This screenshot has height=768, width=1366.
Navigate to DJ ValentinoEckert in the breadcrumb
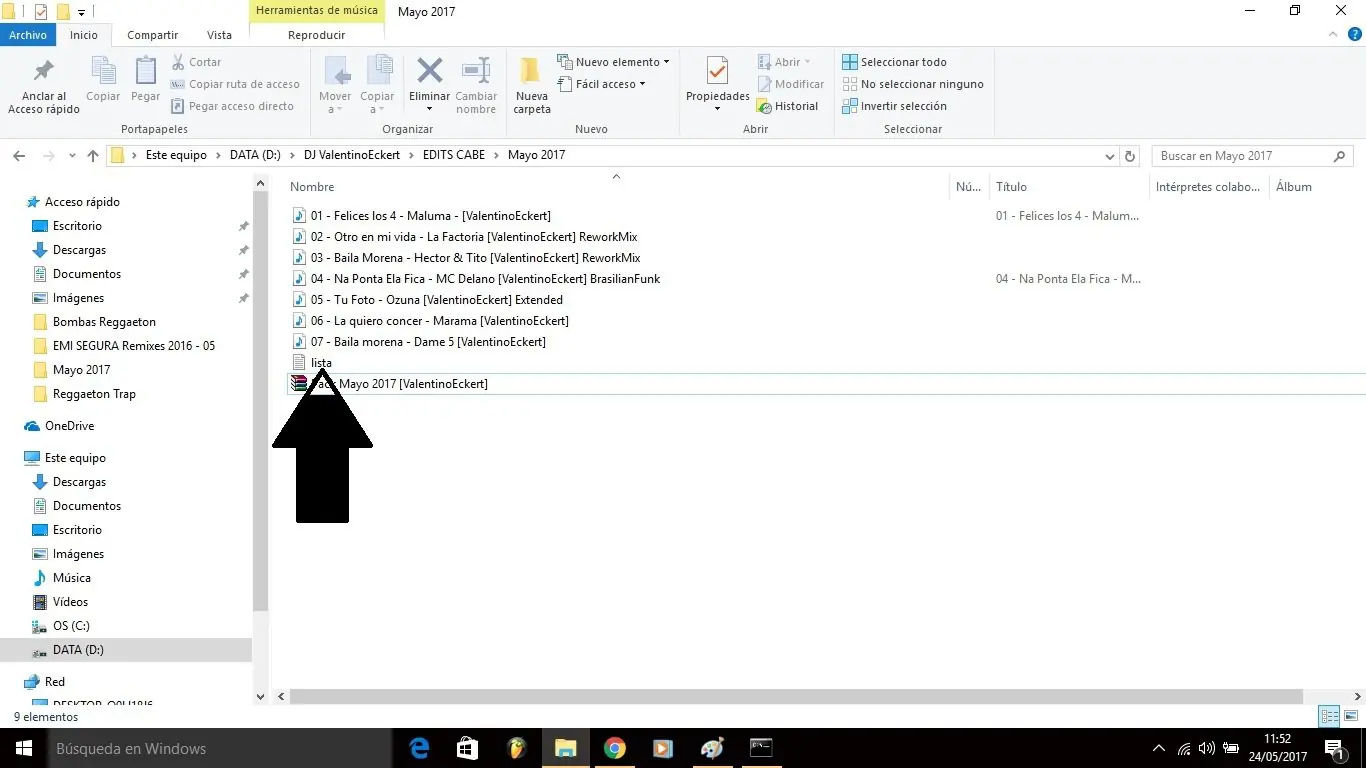pos(352,155)
